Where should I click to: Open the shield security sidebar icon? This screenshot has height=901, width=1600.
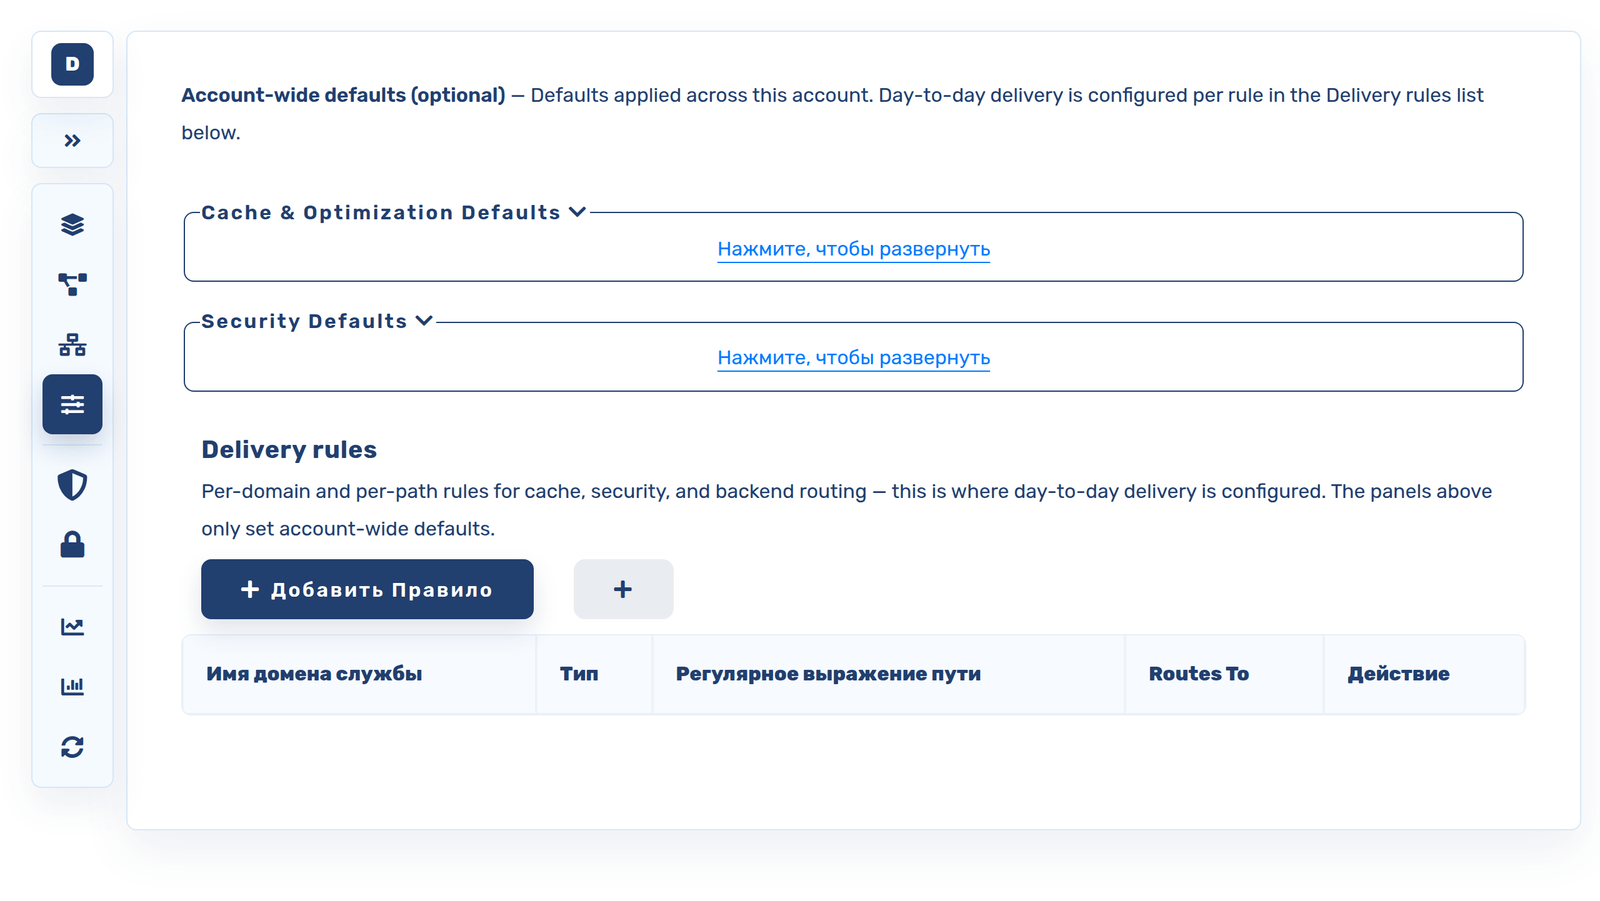(x=72, y=485)
